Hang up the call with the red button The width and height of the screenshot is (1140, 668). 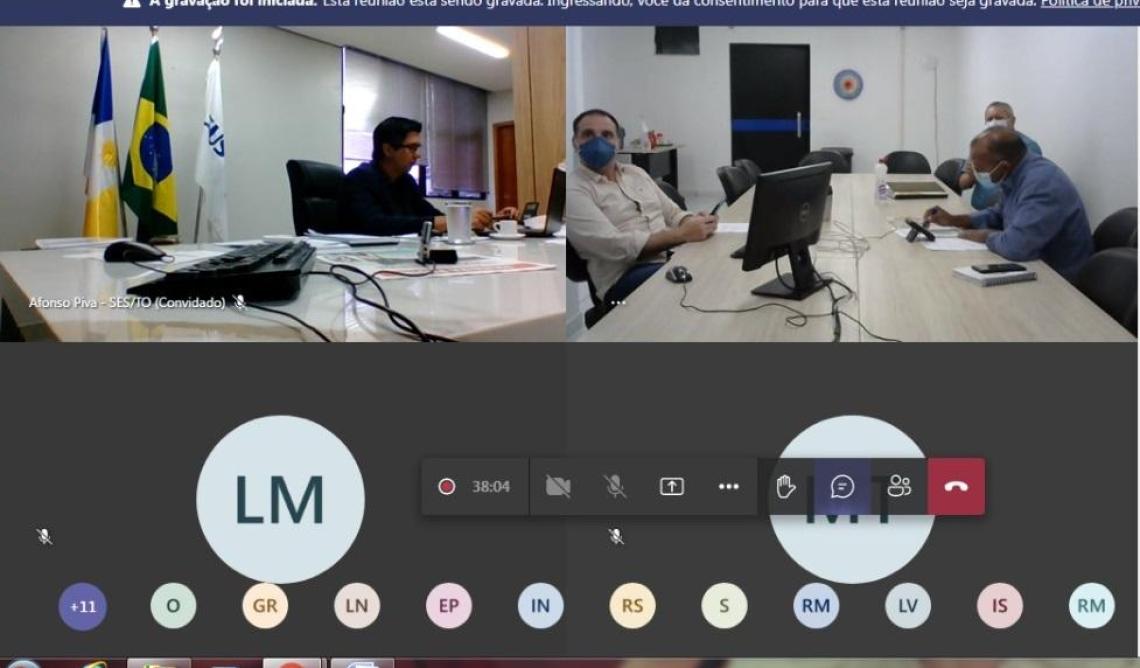(956, 486)
